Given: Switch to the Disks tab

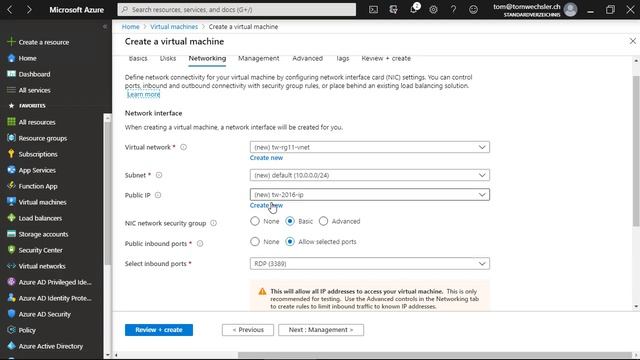Looking at the screenshot, I should (x=168, y=58).
